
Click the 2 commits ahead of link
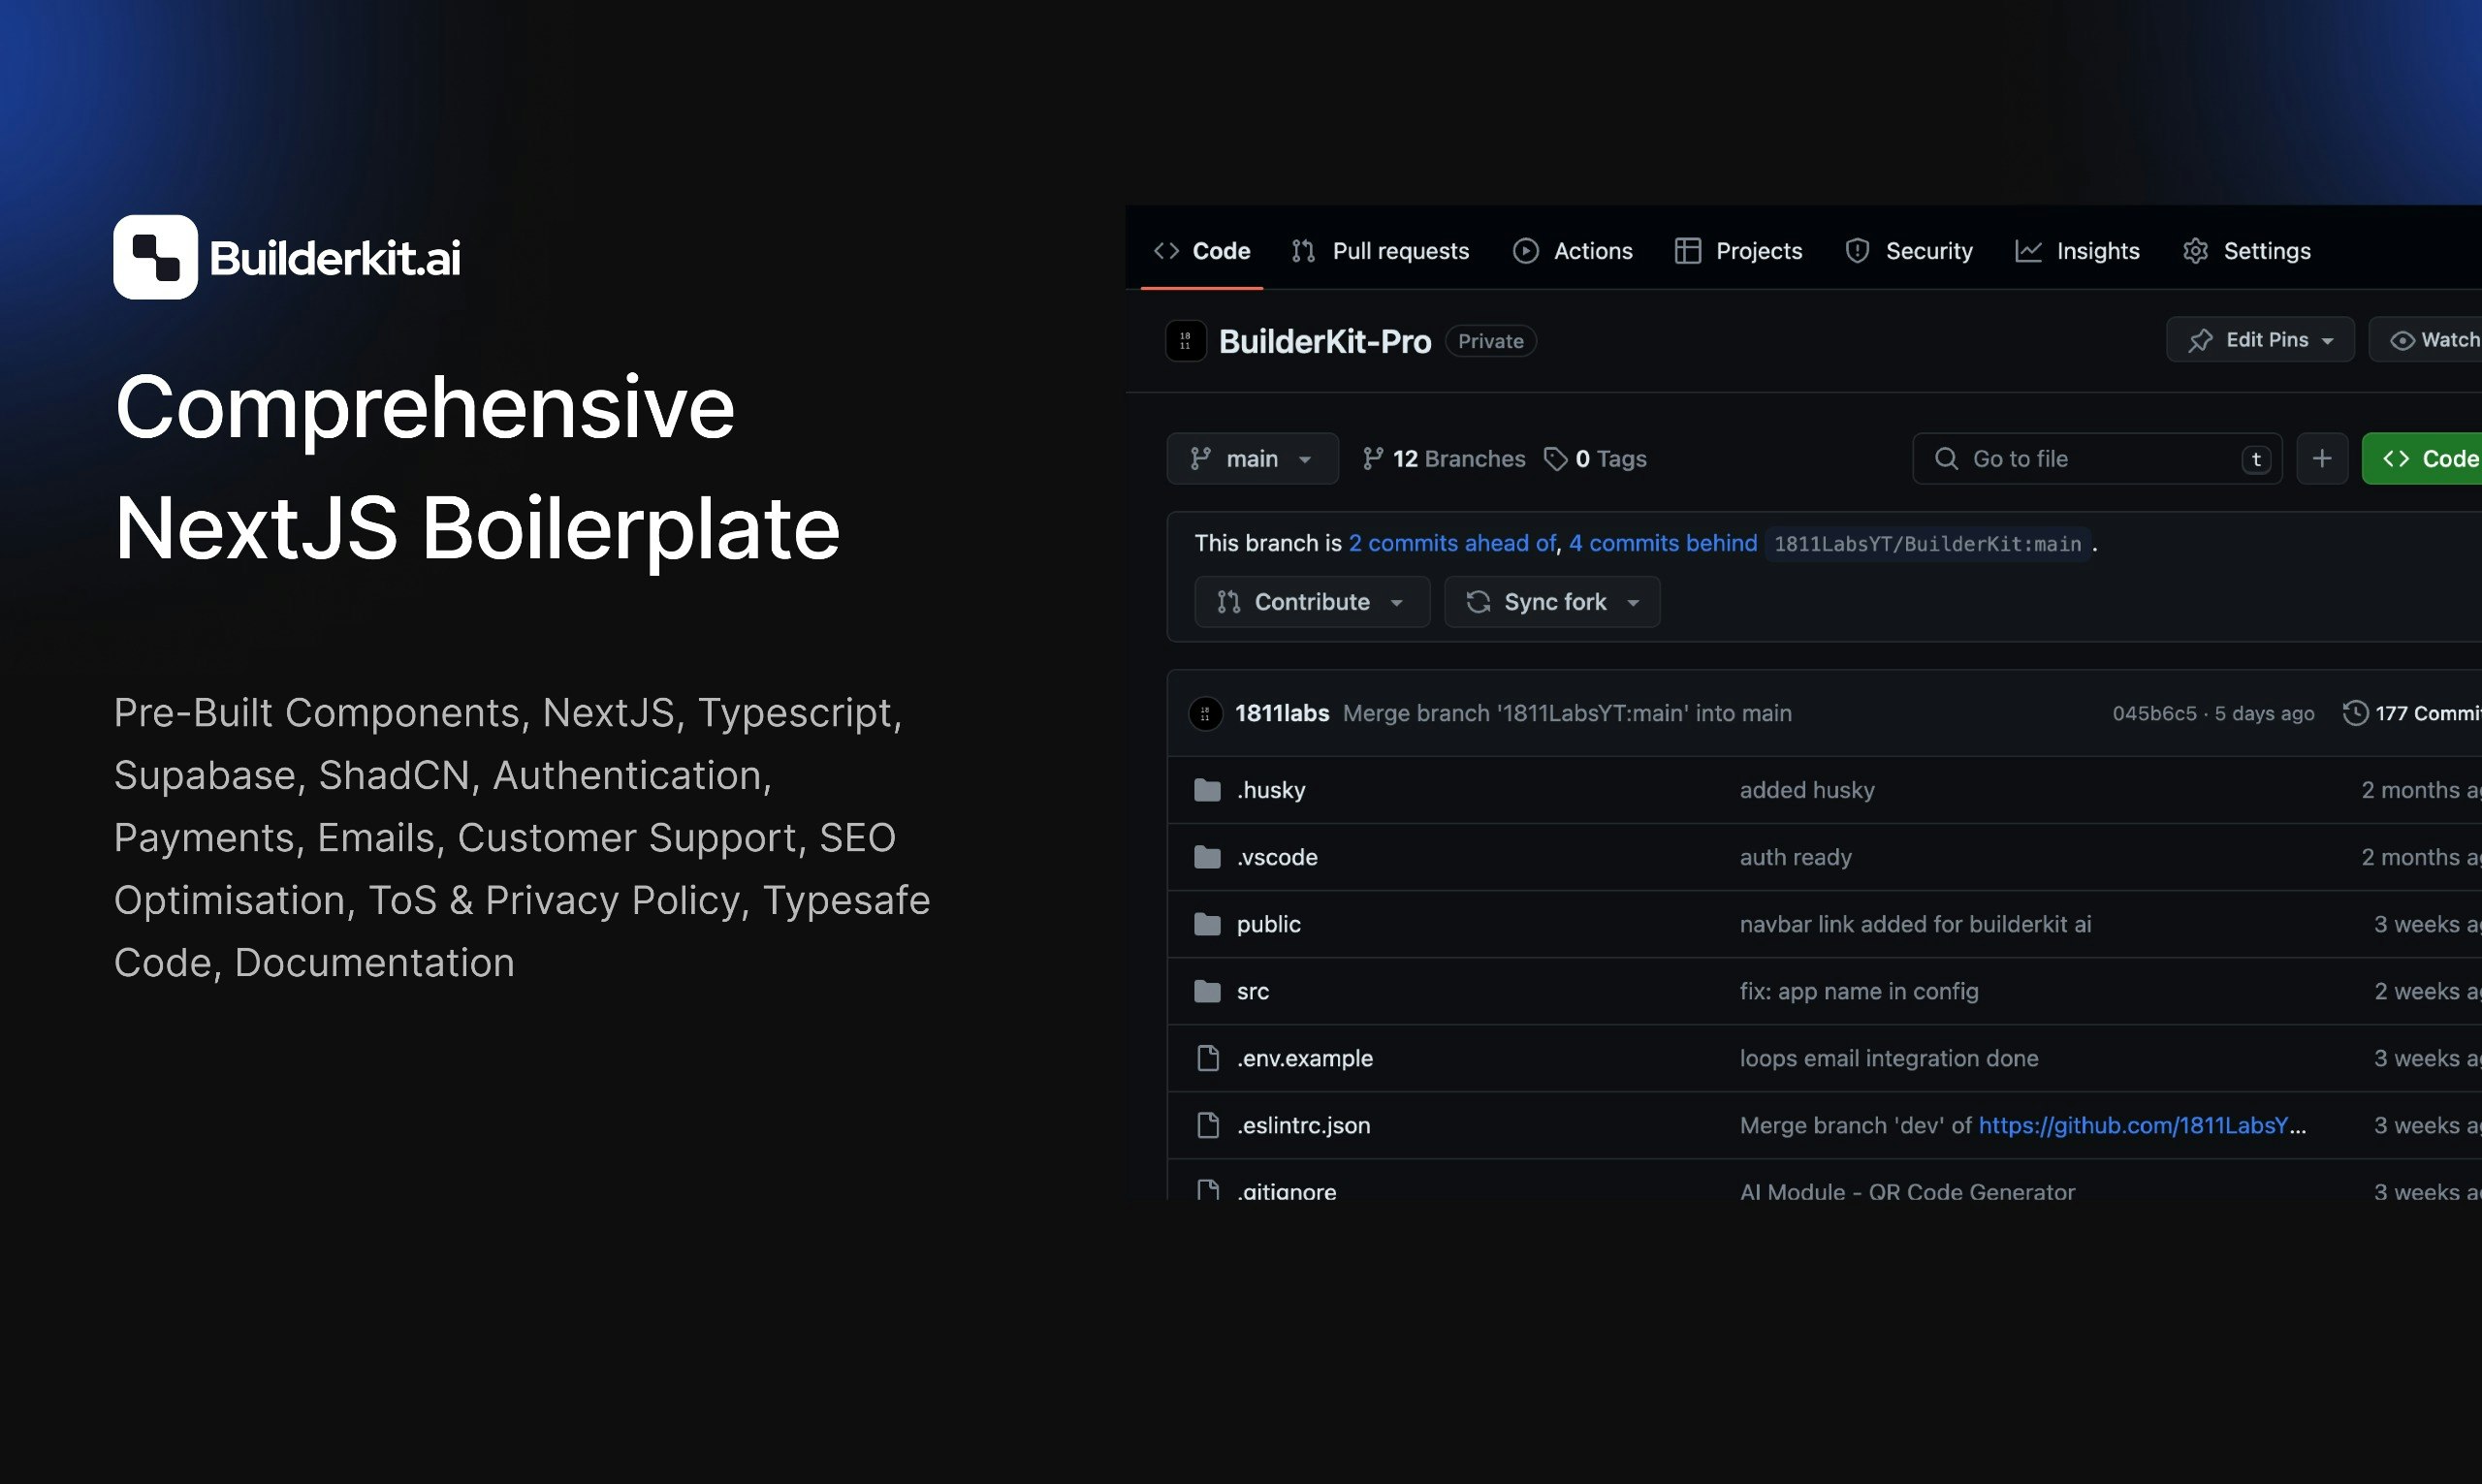point(1451,543)
